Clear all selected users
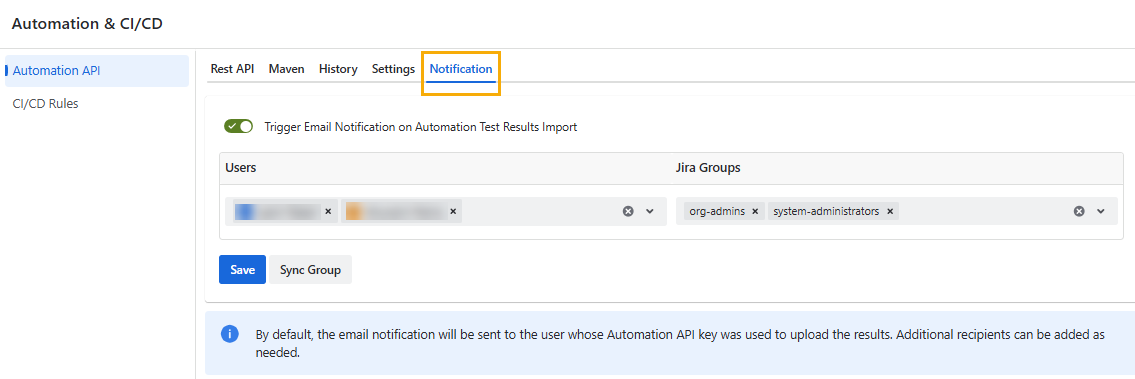 pos(628,211)
